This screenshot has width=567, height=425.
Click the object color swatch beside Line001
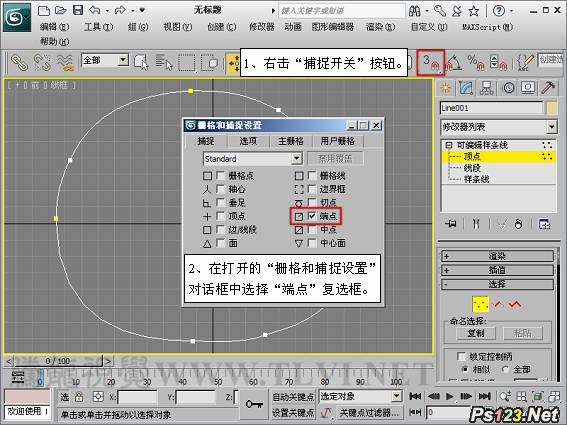pyautogui.click(x=552, y=108)
